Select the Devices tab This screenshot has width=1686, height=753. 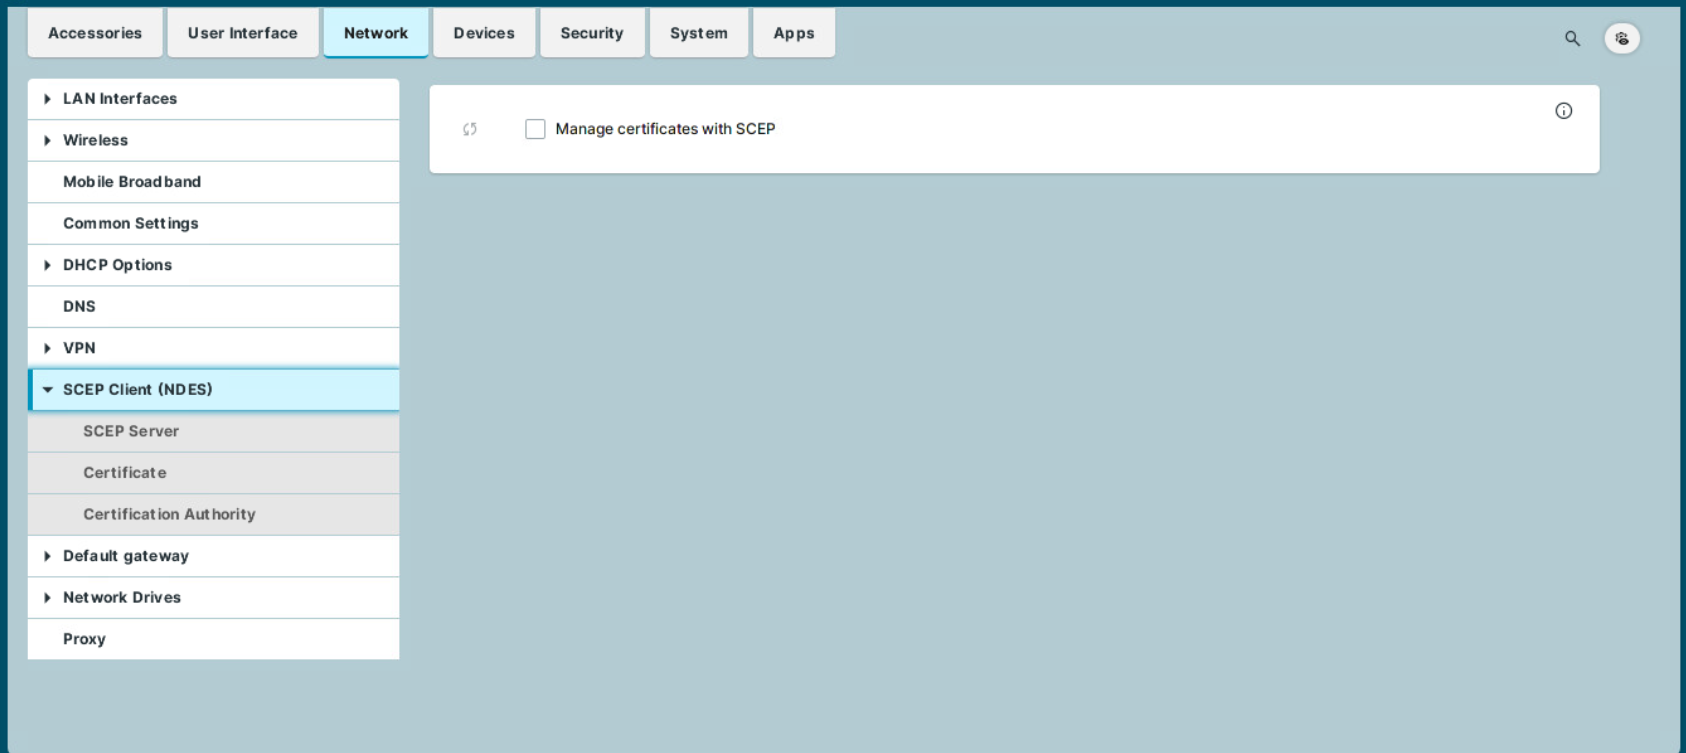point(484,33)
